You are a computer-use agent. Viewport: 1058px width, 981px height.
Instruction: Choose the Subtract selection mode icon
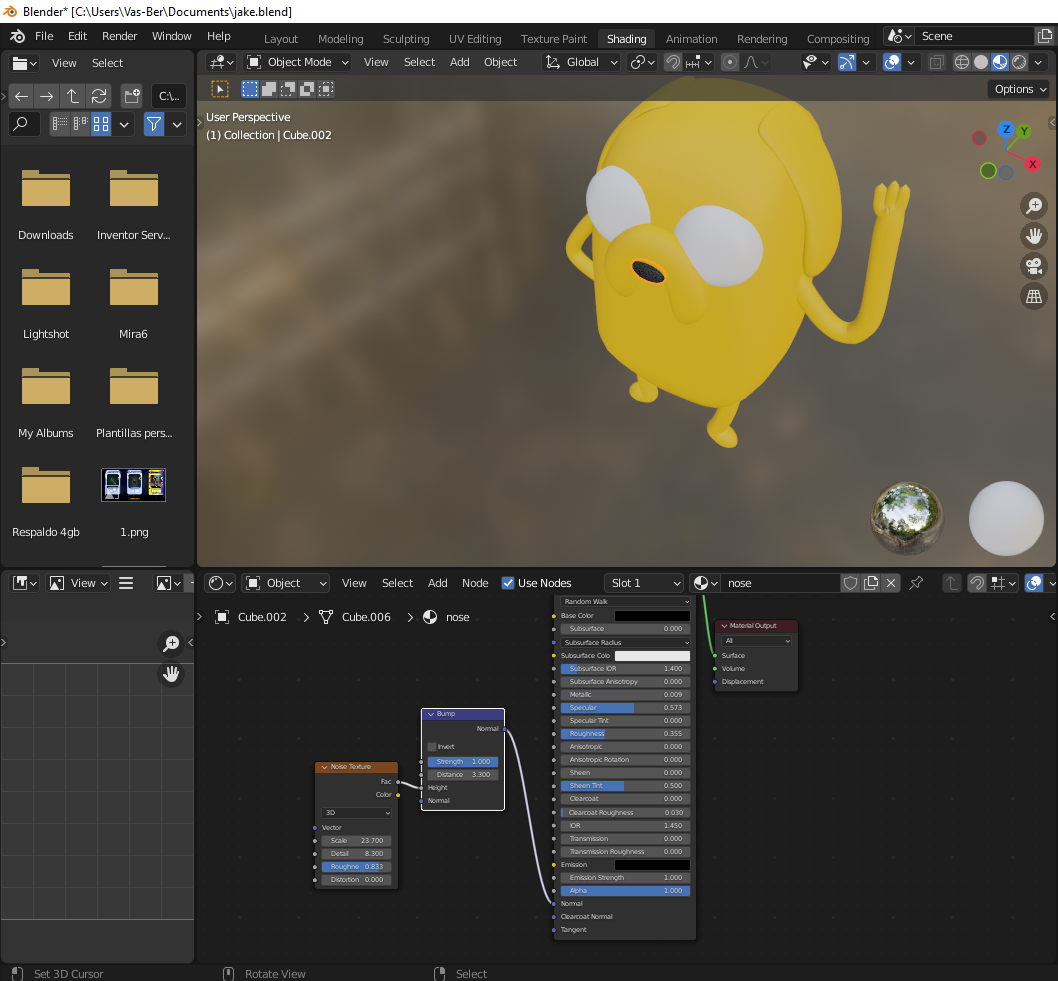[x=288, y=89]
